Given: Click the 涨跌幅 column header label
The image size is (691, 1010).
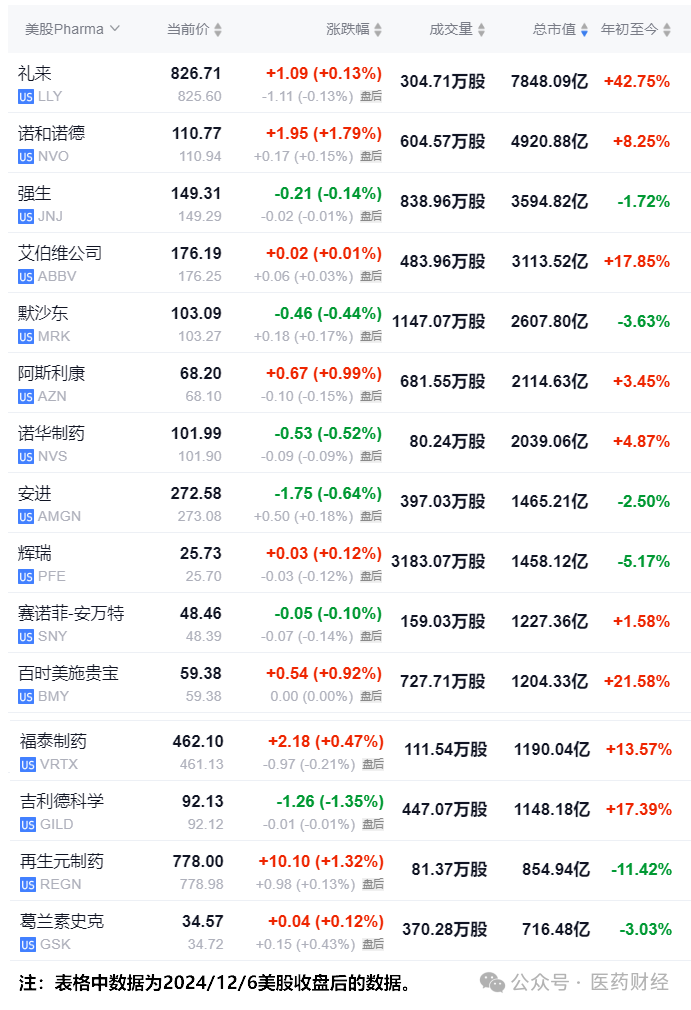Looking at the screenshot, I should pyautogui.click(x=346, y=30).
